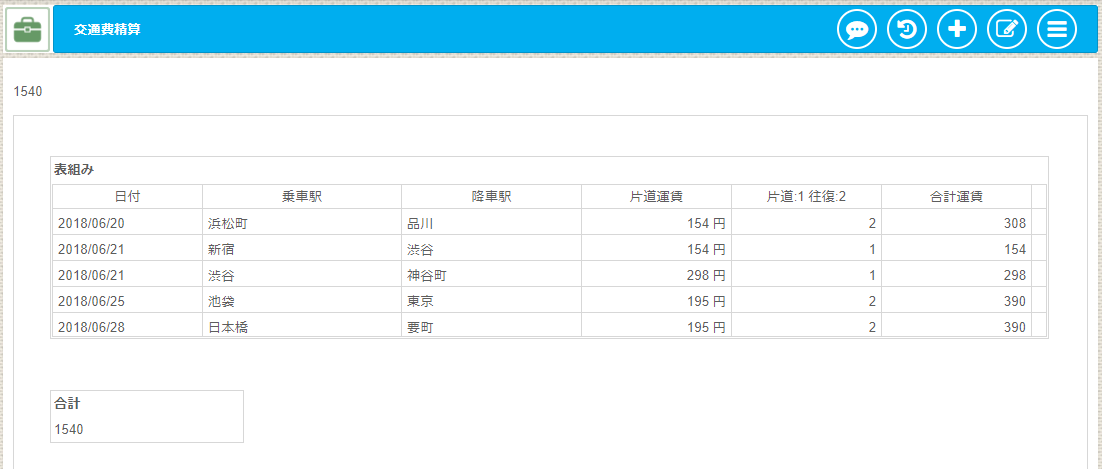Click the plus icon to add record
Image resolution: width=1102 pixels, height=469 pixels.
pos(957,30)
